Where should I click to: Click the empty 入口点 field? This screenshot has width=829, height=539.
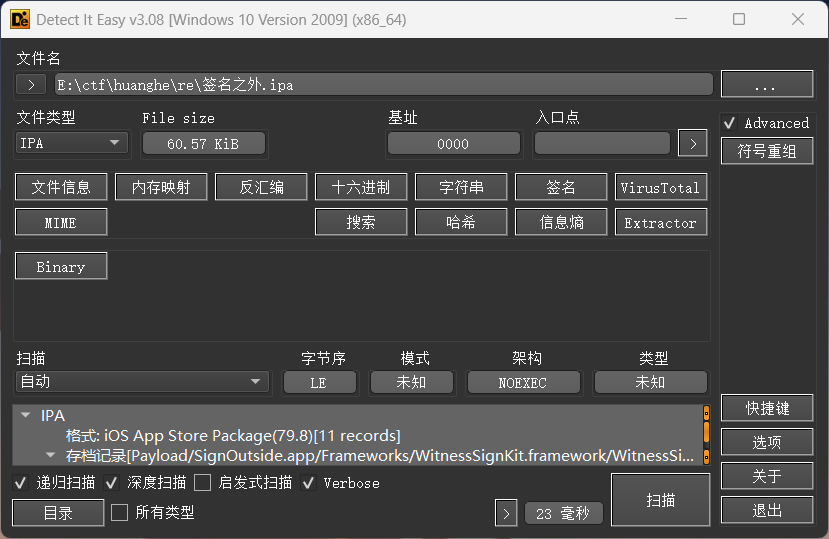602,143
